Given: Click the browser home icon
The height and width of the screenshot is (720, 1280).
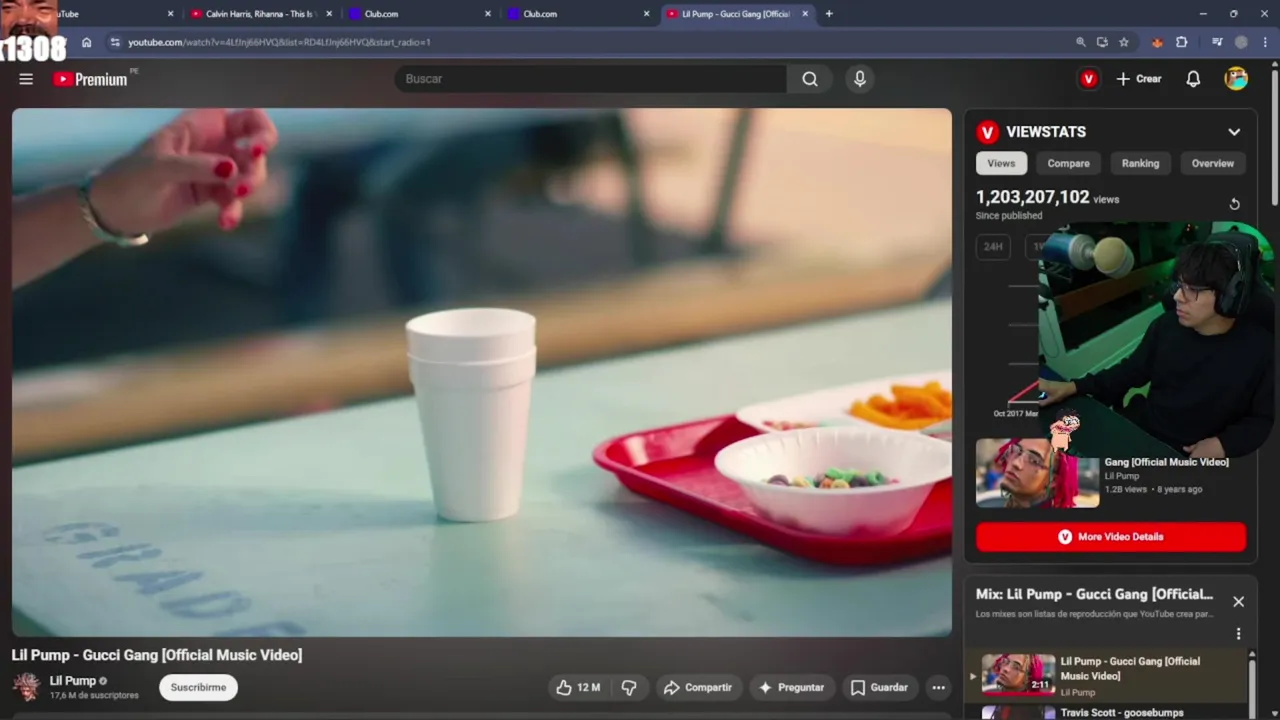Looking at the screenshot, I should [87, 42].
